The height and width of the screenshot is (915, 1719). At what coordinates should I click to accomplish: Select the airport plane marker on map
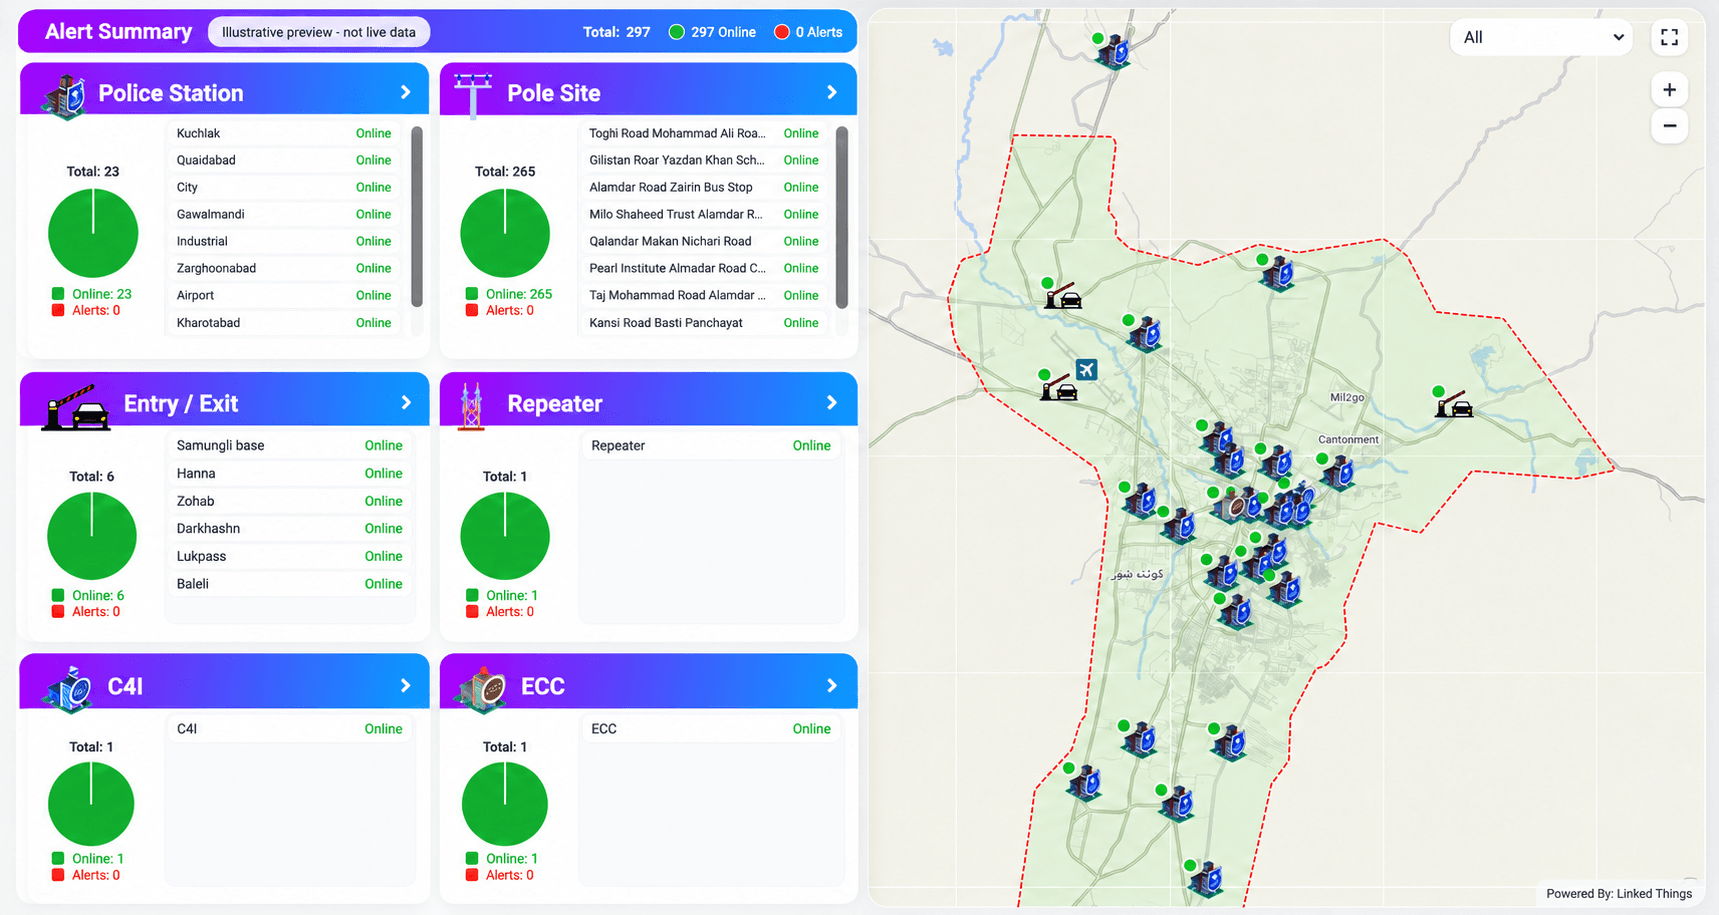pos(1086,369)
